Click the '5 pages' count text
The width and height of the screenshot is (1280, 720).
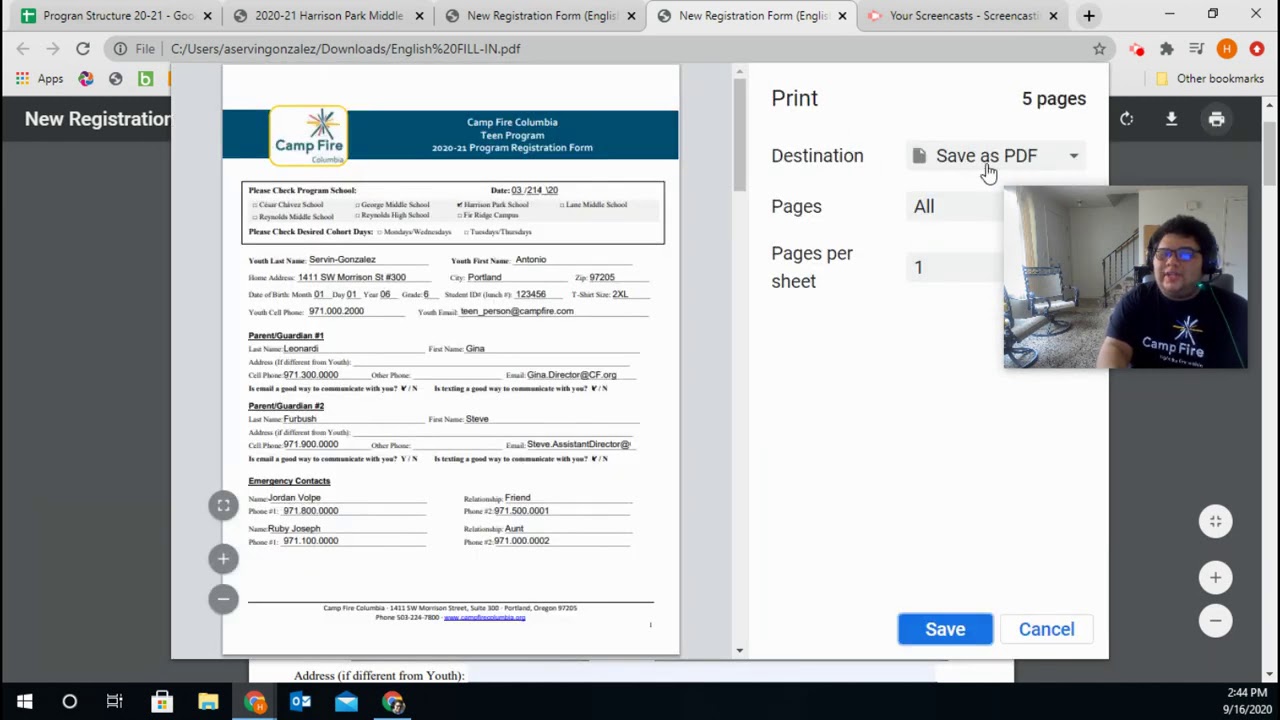point(1054,98)
